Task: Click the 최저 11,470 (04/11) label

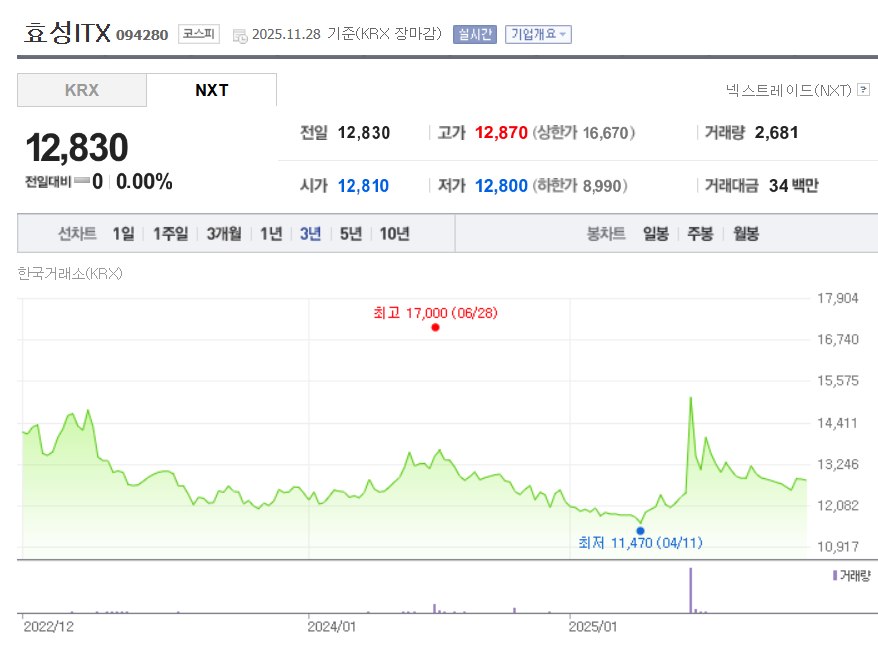Action: 640,543
